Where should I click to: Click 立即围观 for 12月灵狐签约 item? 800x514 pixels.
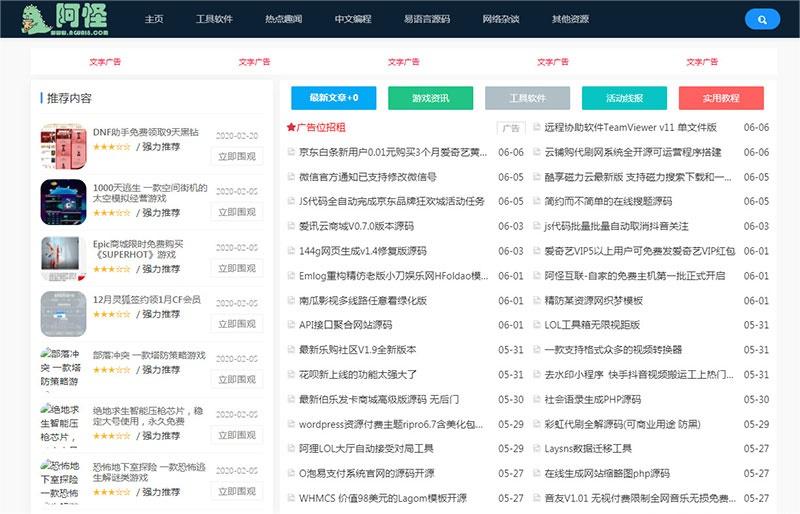[x=236, y=324]
